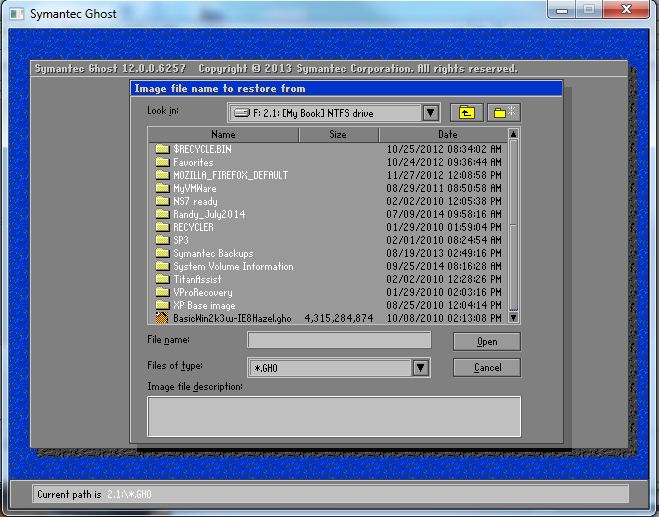Select the RECYCLER folder icon
The width and height of the screenshot is (659, 517).
162,227
